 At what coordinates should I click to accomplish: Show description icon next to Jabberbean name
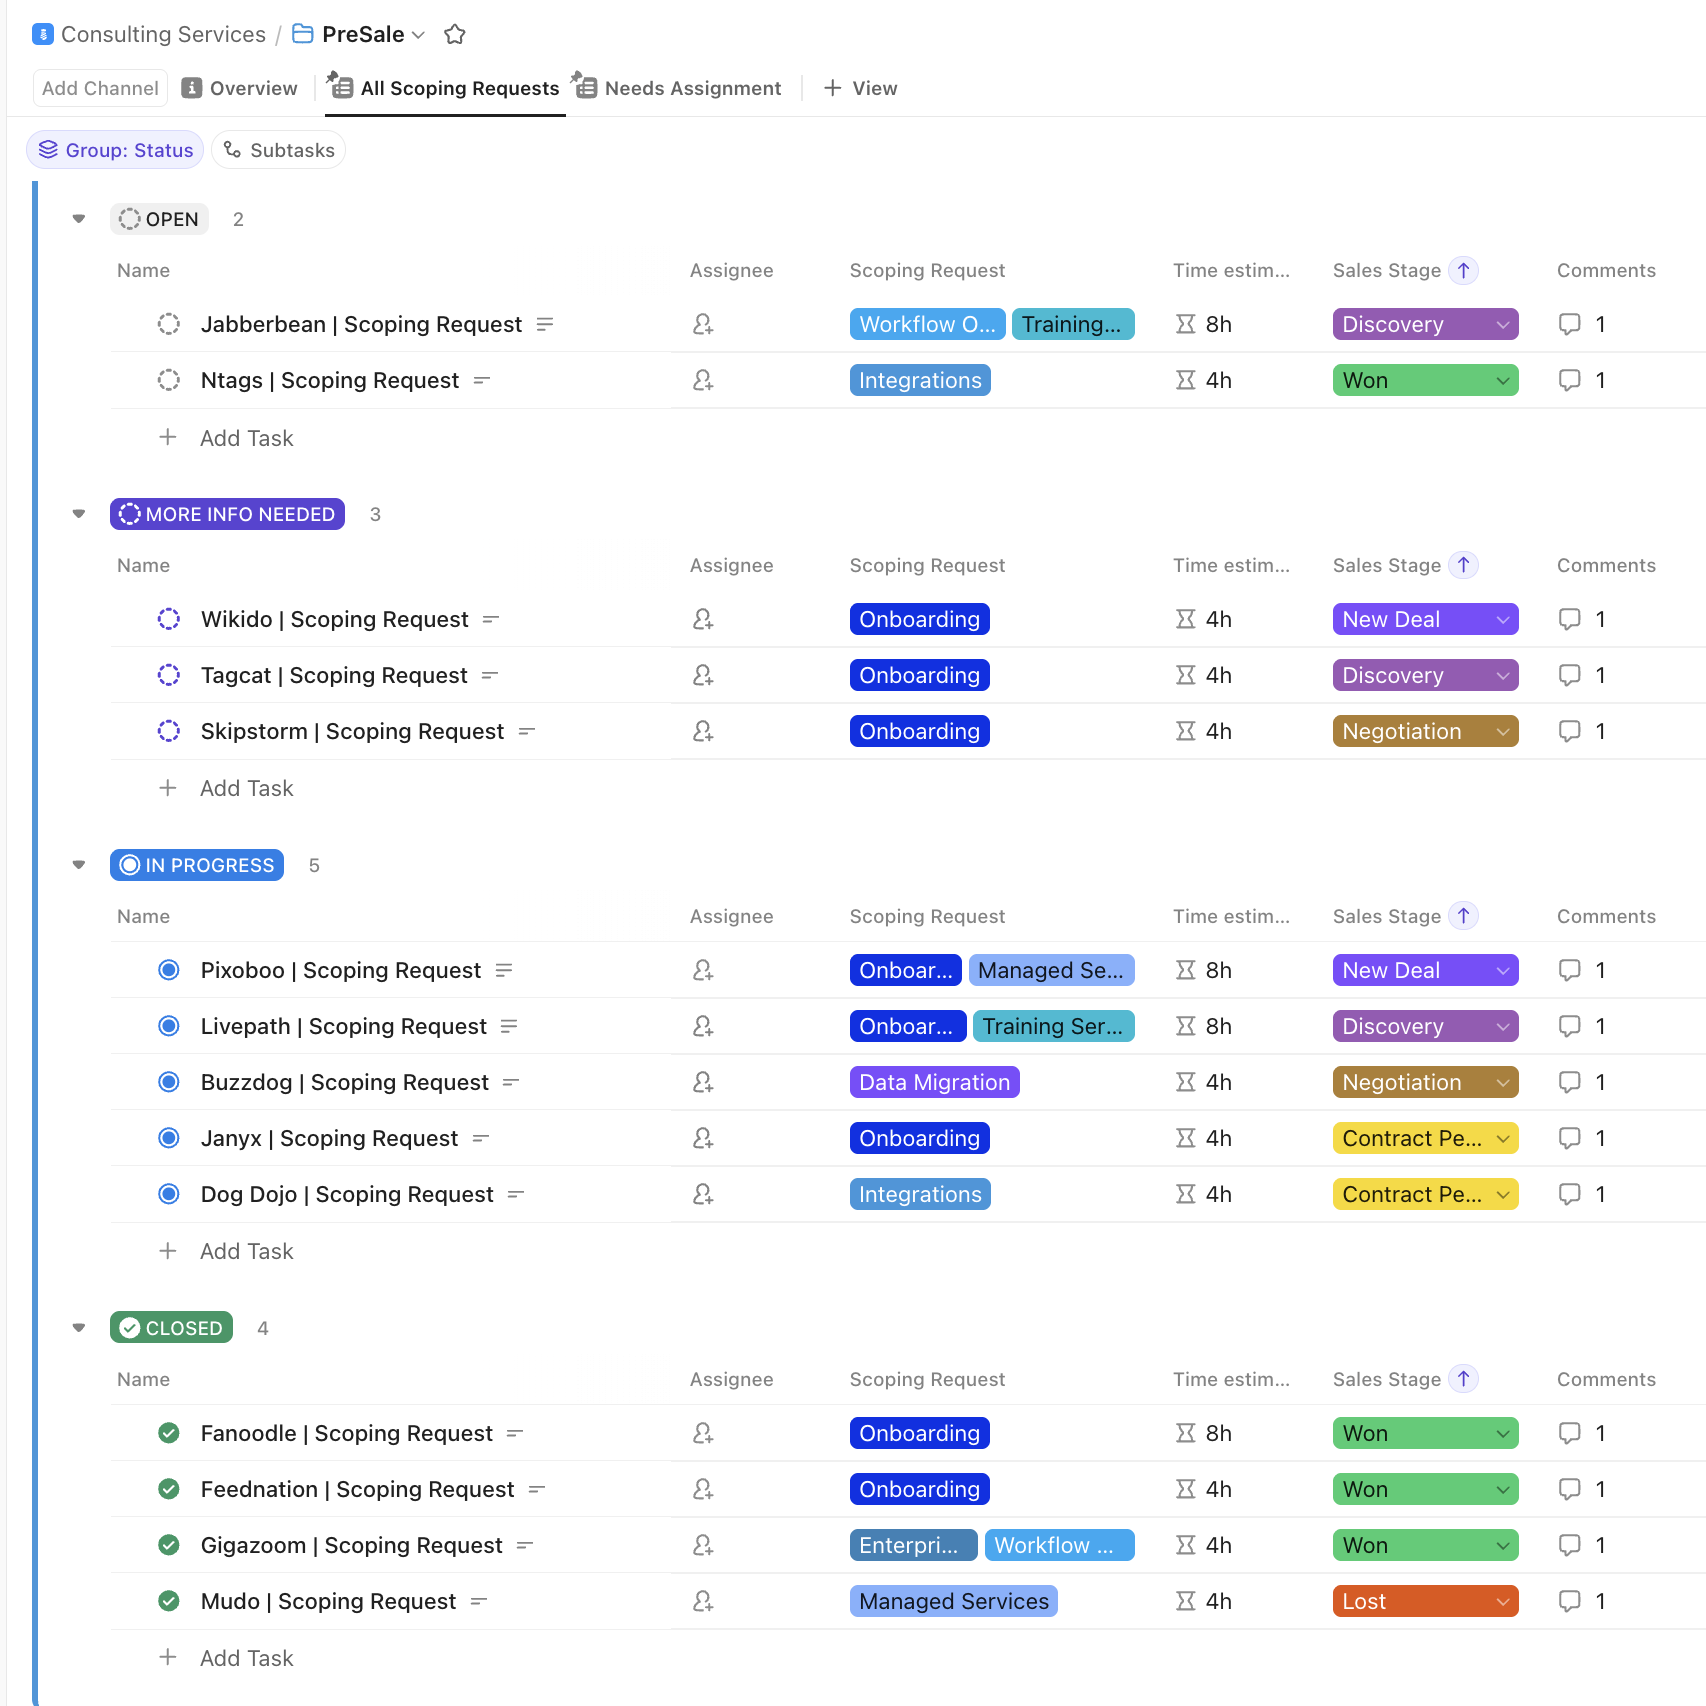pos(545,324)
